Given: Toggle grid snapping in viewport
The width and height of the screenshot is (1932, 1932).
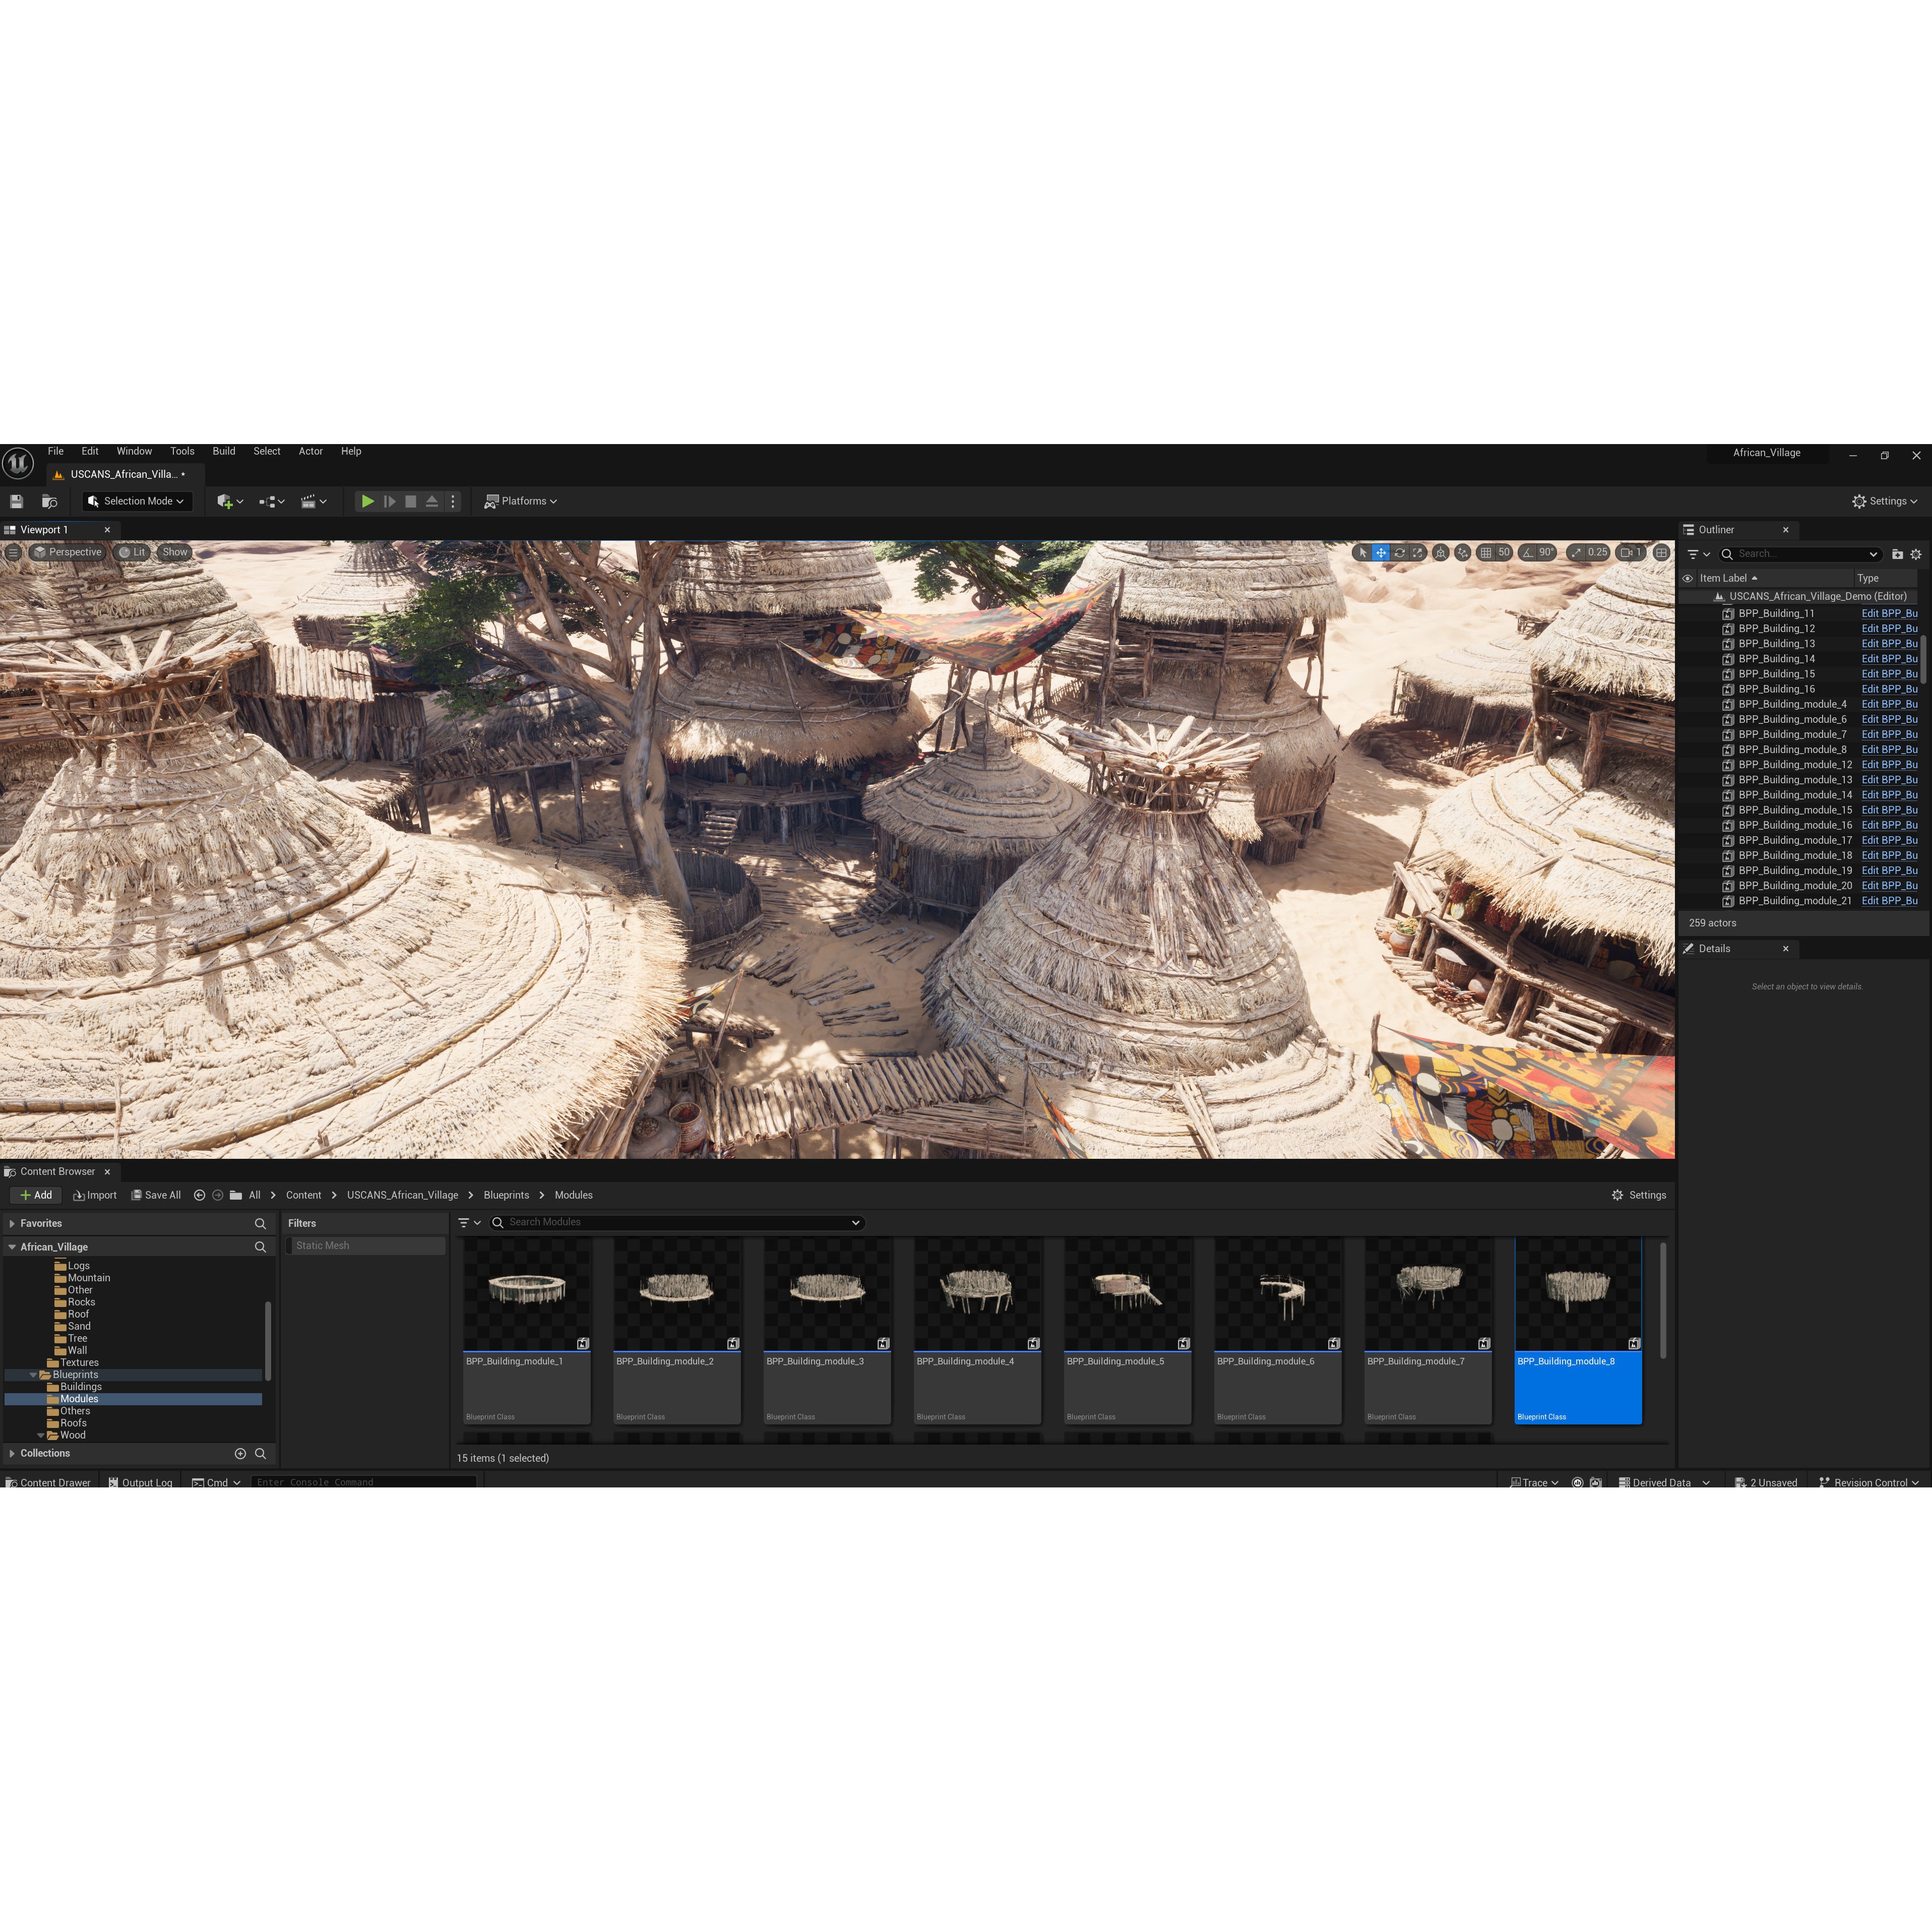Looking at the screenshot, I should point(1486,552).
